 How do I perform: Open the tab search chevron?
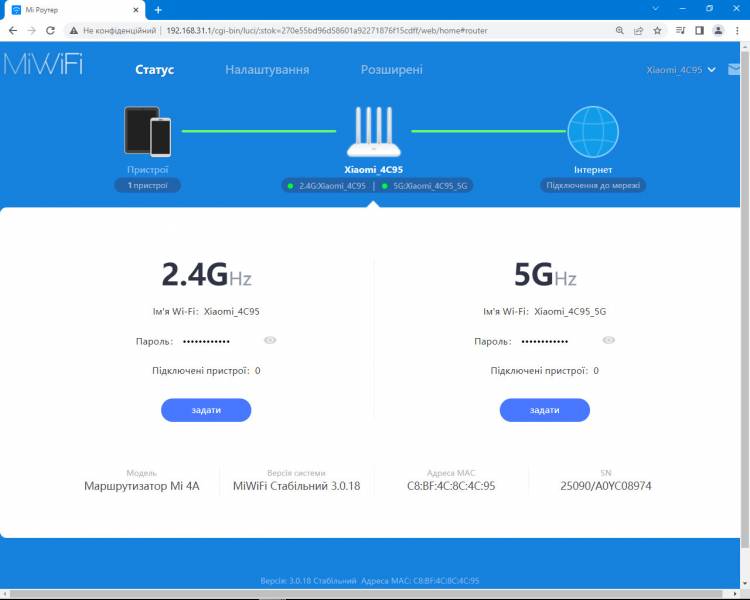(x=655, y=9)
